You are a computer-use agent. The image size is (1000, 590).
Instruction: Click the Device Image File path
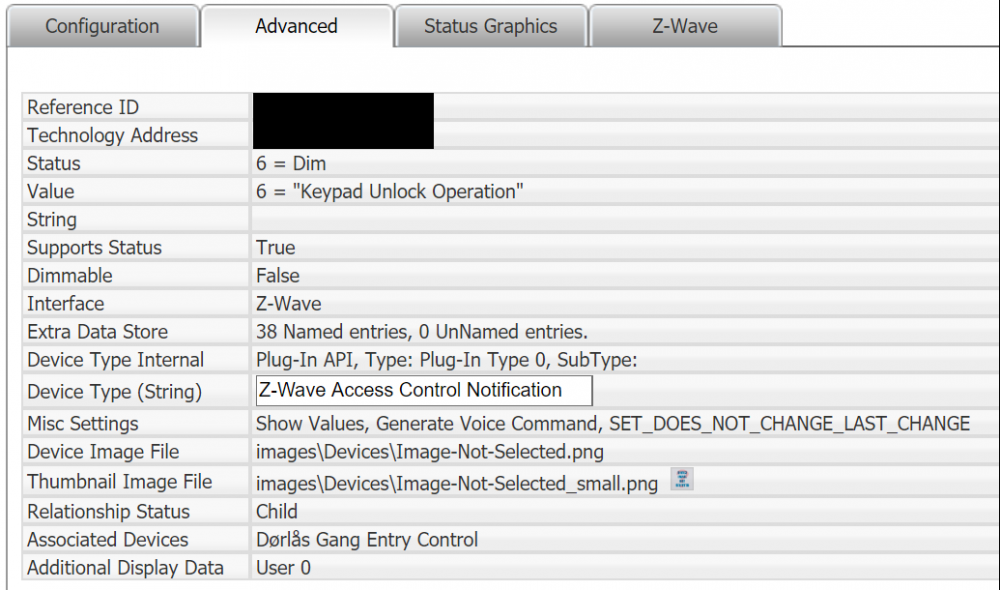430,452
